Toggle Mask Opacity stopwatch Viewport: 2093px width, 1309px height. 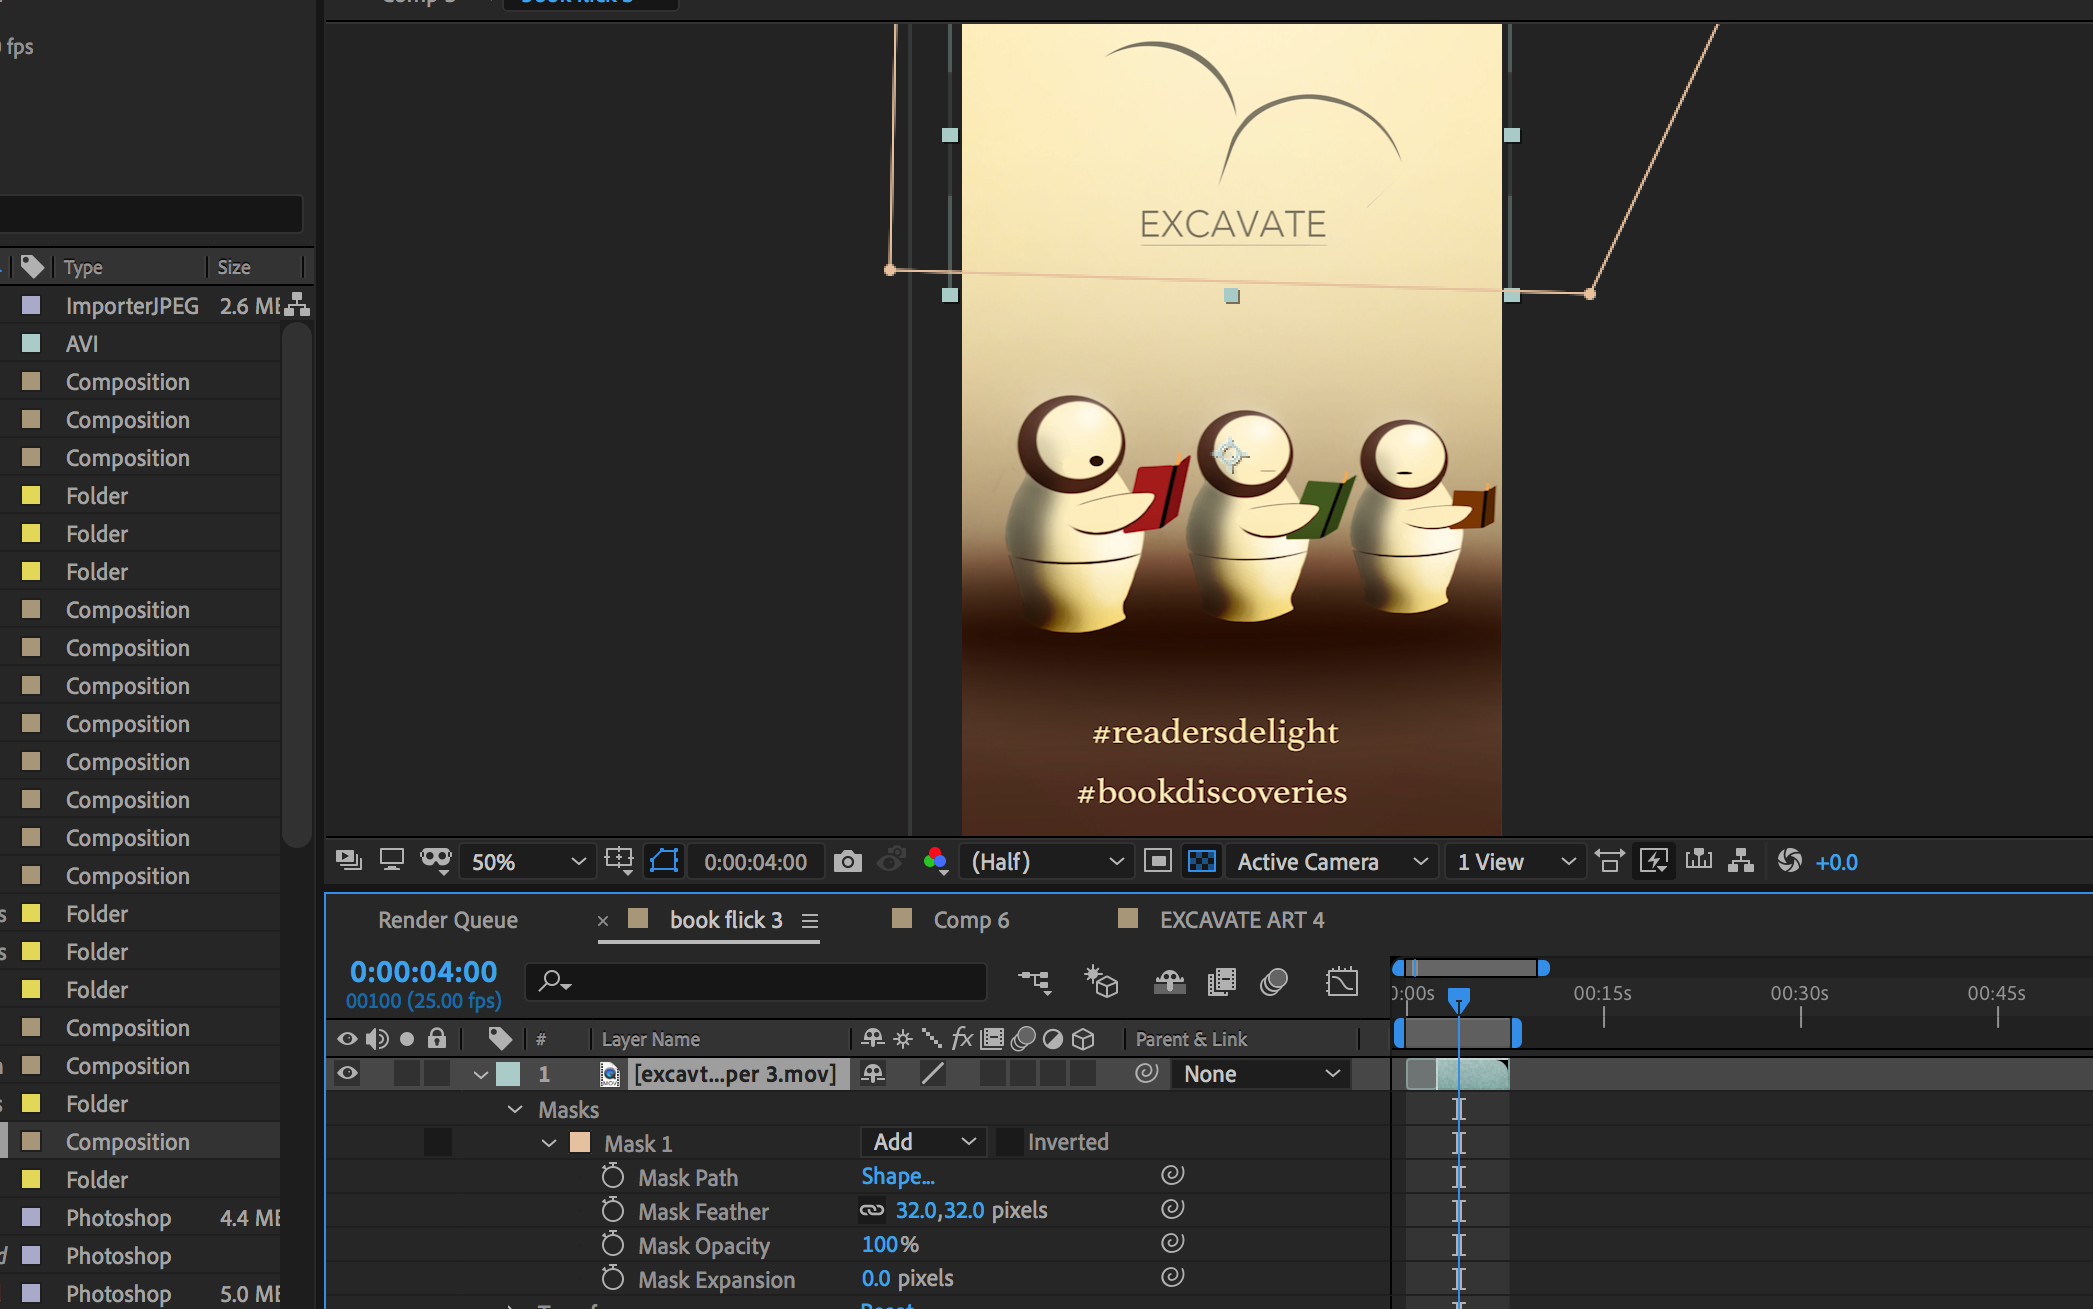(x=613, y=1245)
